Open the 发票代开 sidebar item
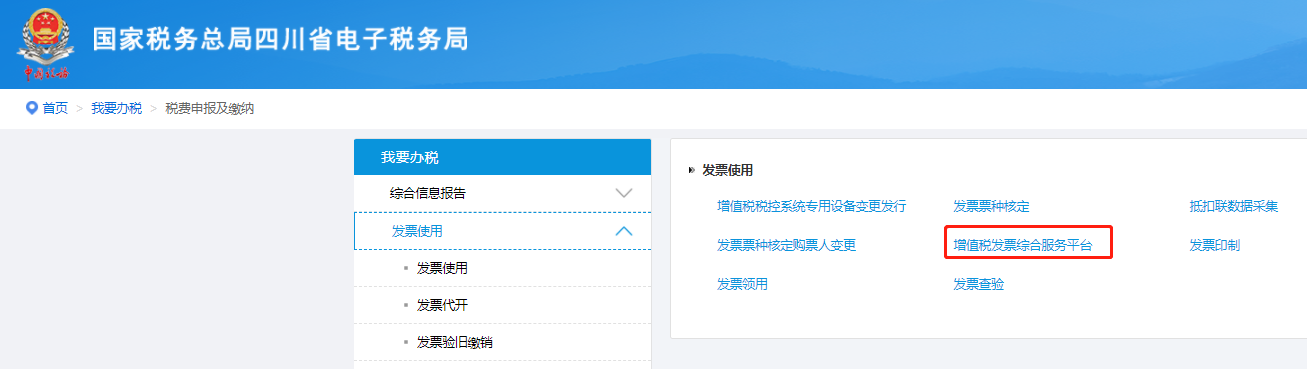 point(442,305)
